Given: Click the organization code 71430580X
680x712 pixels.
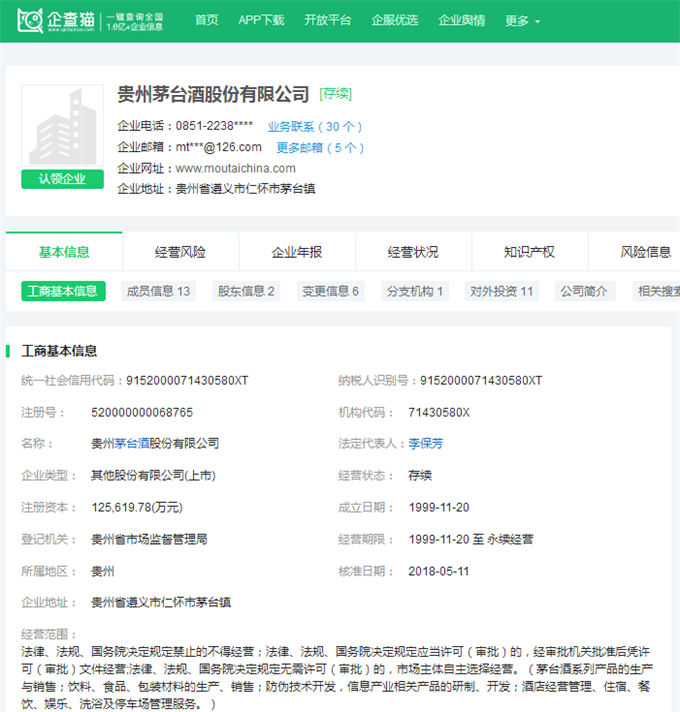Looking at the screenshot, I should (439, 412).
